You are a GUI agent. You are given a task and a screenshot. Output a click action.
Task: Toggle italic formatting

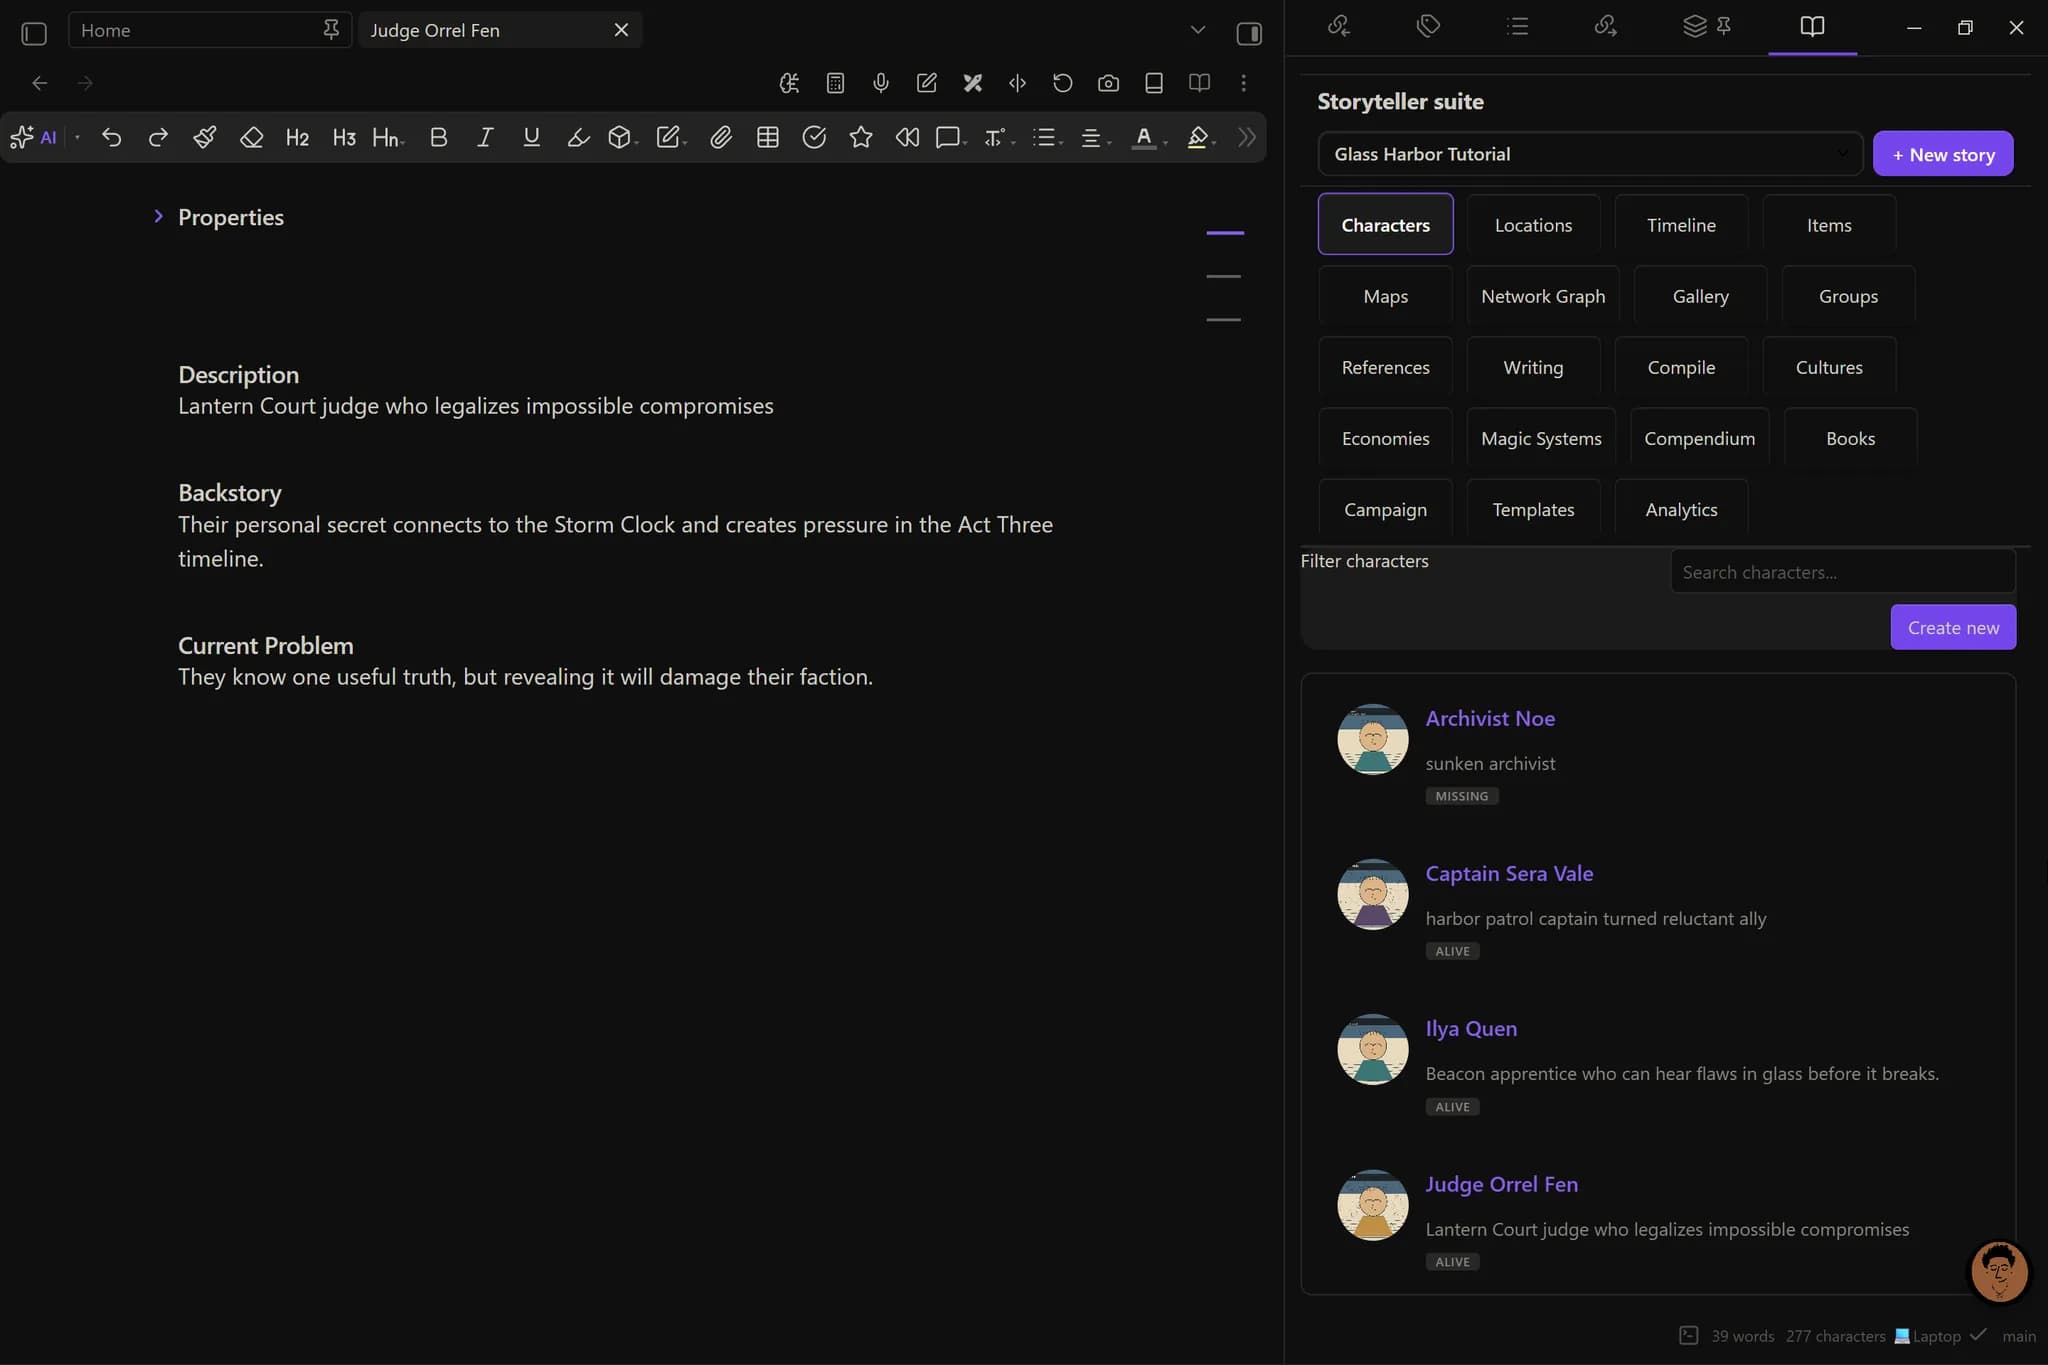485,138
